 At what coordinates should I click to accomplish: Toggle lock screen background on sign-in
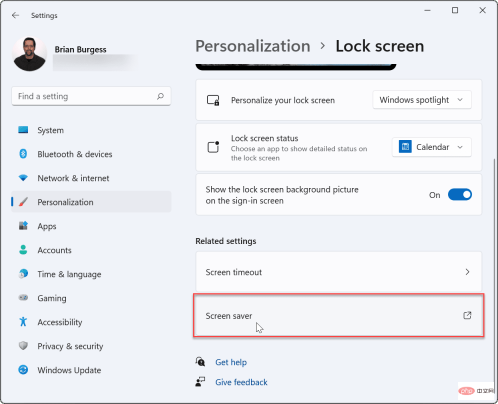click(x=460, y=195)
